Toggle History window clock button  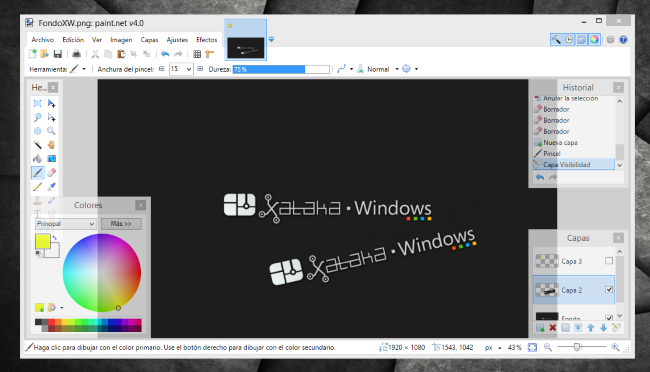[x=569, y=39]
